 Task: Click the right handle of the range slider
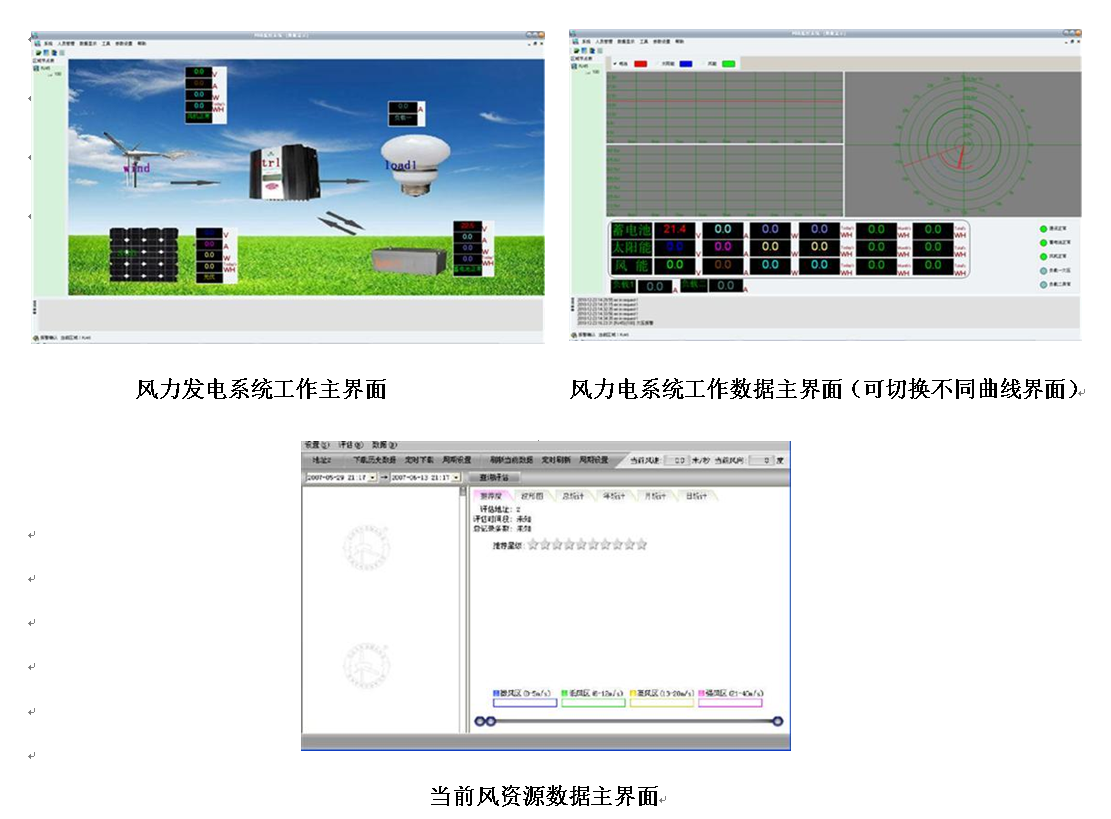tap(778, 721)
